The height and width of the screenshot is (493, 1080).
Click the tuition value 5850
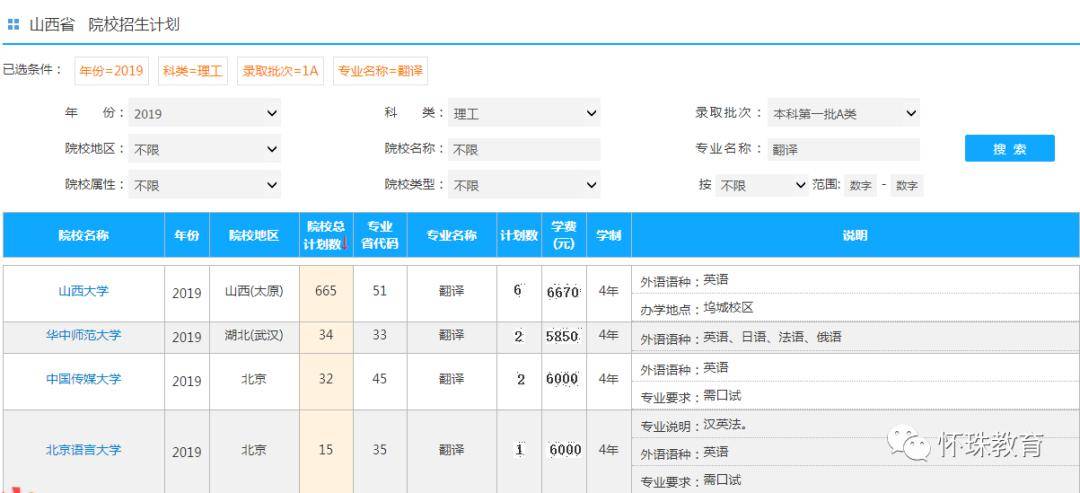coord(562,337)
